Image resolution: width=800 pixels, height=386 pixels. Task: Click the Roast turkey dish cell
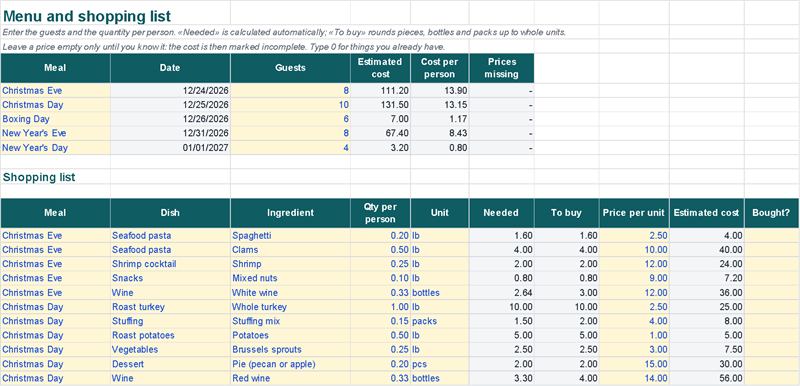[170, 307]
